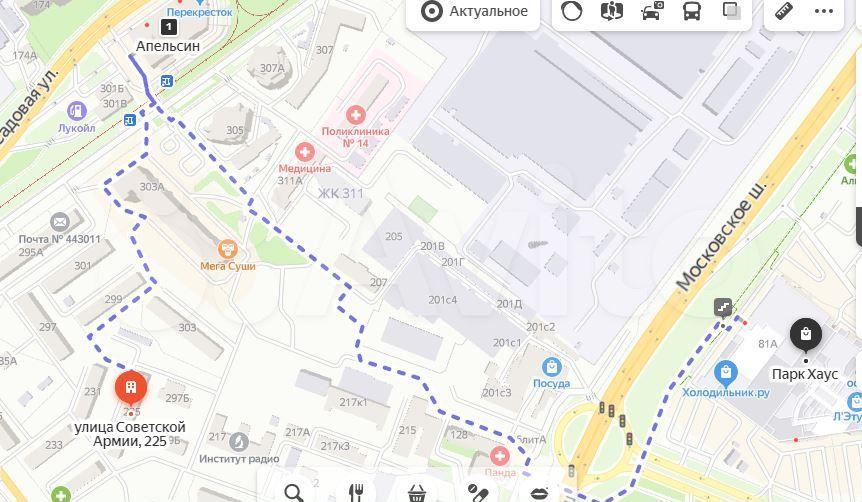
Task: Click the Мега Суши orange icon
Action: click(x=228, y=250)
